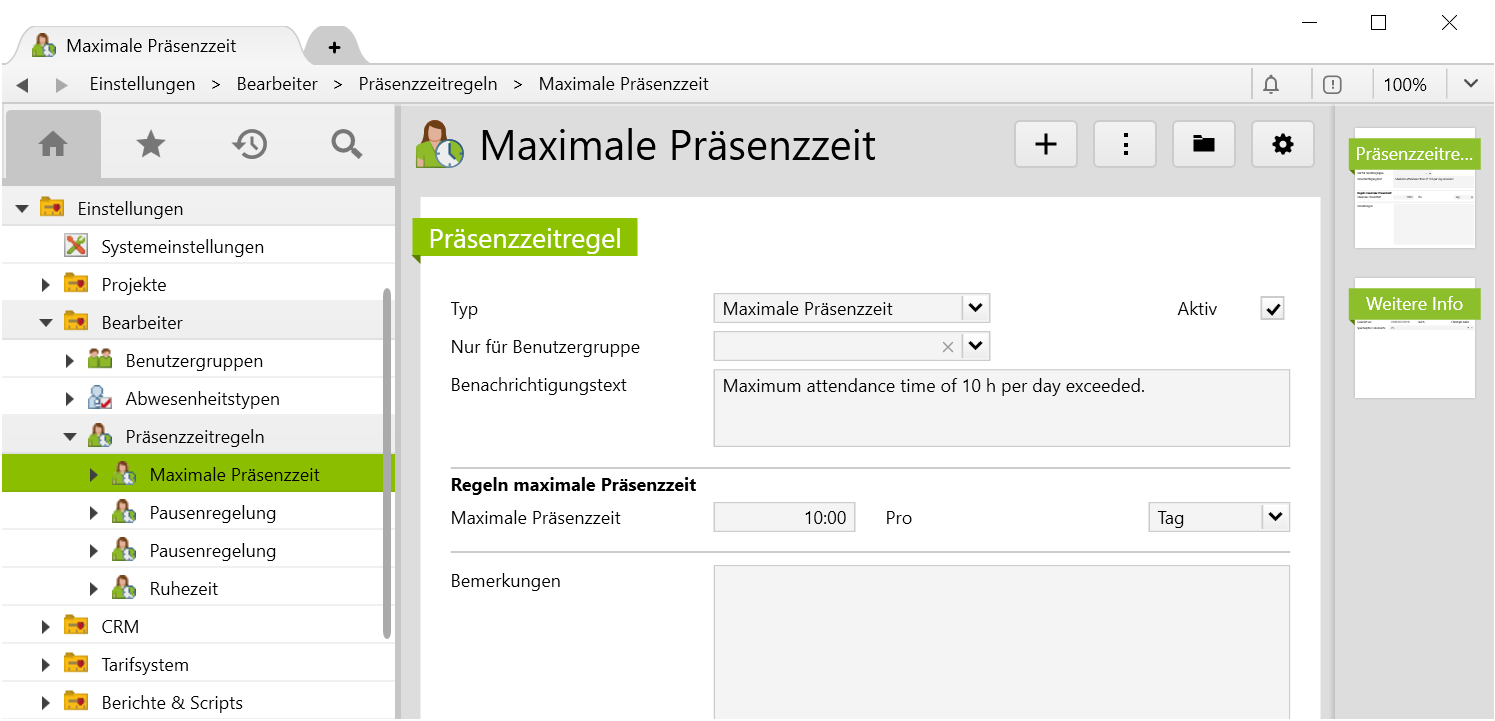The width and height of the screenshot is (1495, 721).
Task: Click the notification bell icon
Action: tap(1271, 85)
